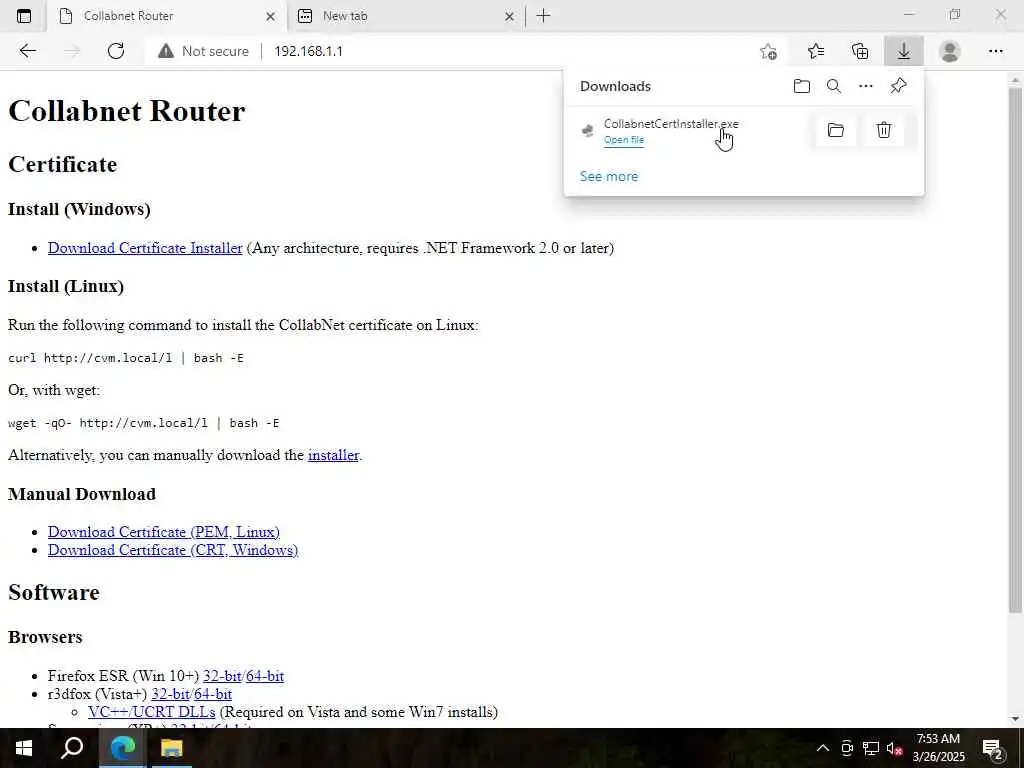Image resolution: width=1024 pixels, height=768 pixels.
Task: Click the VC++/UCRT DLLs link
Action: pyautogui.click(x=152, y=712)
